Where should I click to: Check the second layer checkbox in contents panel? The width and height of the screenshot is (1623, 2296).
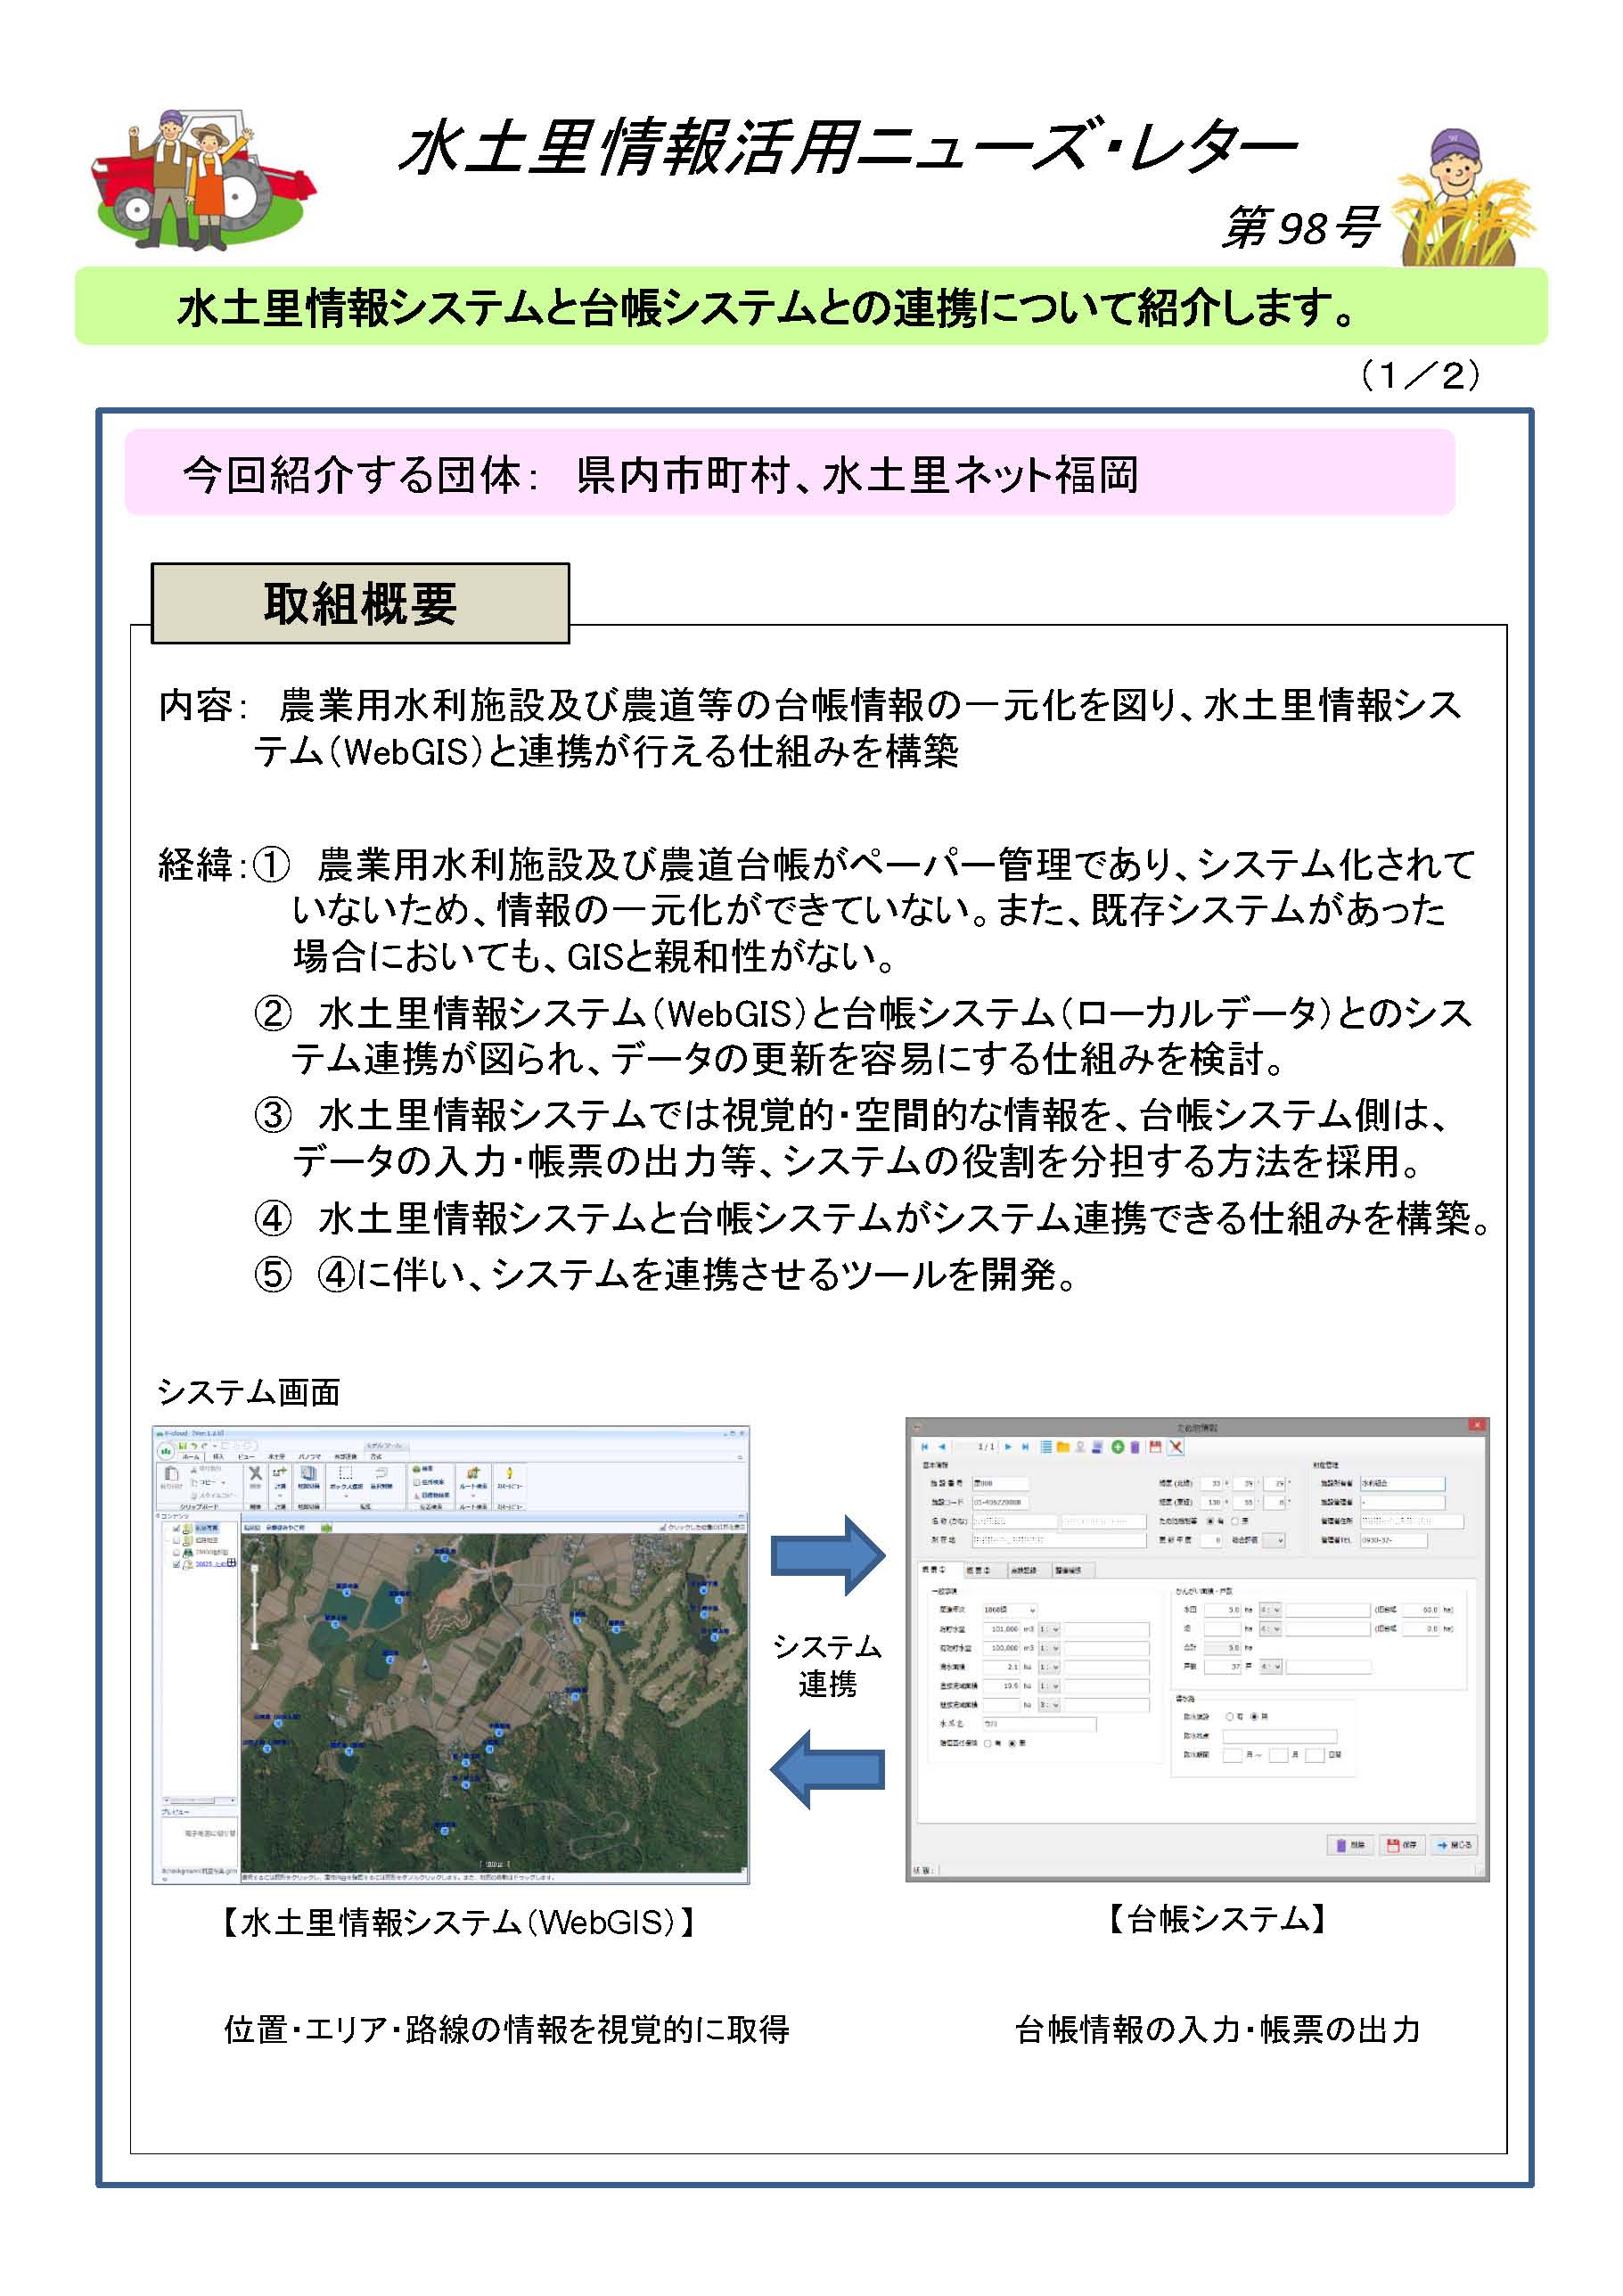(176, 1540)
